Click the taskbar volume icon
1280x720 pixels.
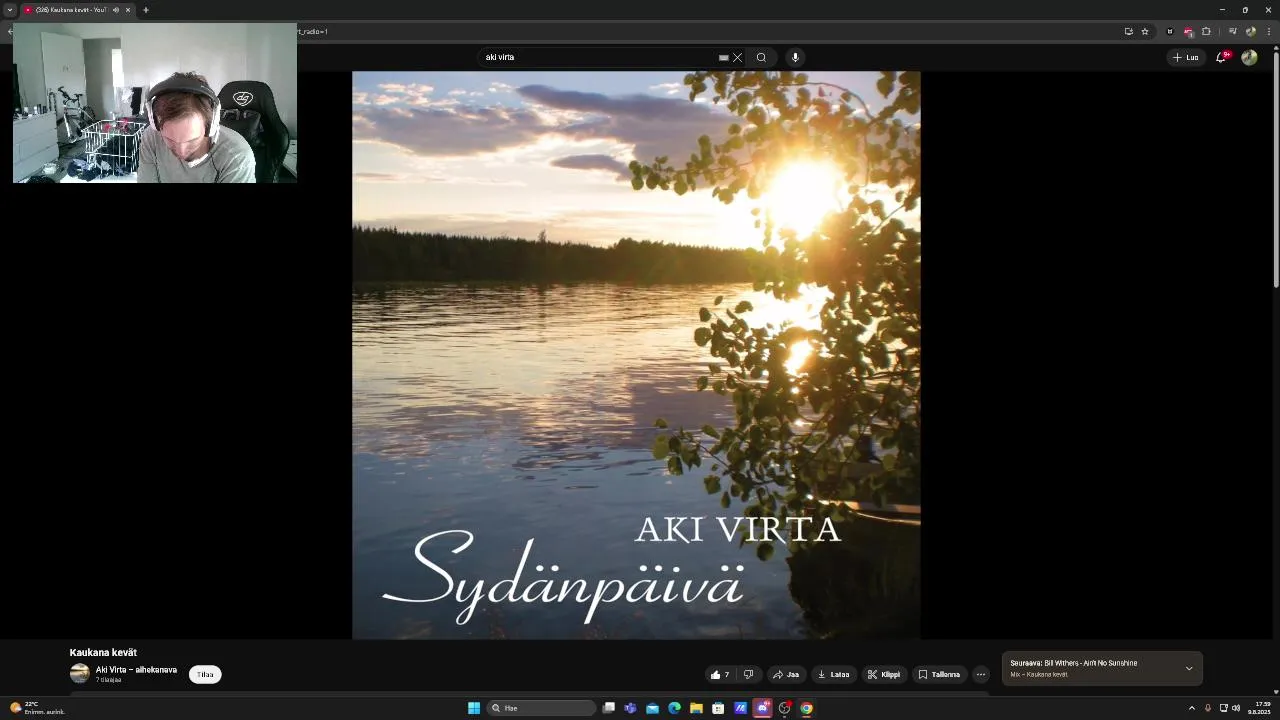[x=1236, y=708]
